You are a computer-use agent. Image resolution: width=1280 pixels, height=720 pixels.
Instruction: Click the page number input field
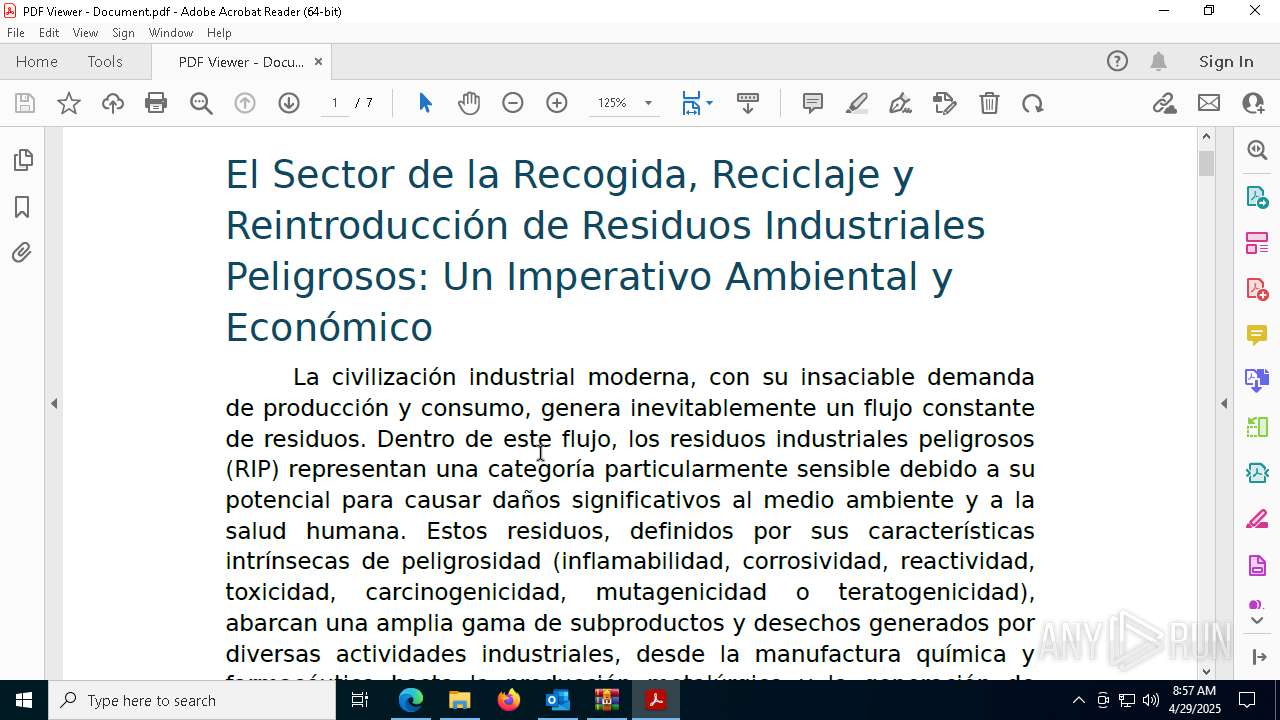pos(334,103)
